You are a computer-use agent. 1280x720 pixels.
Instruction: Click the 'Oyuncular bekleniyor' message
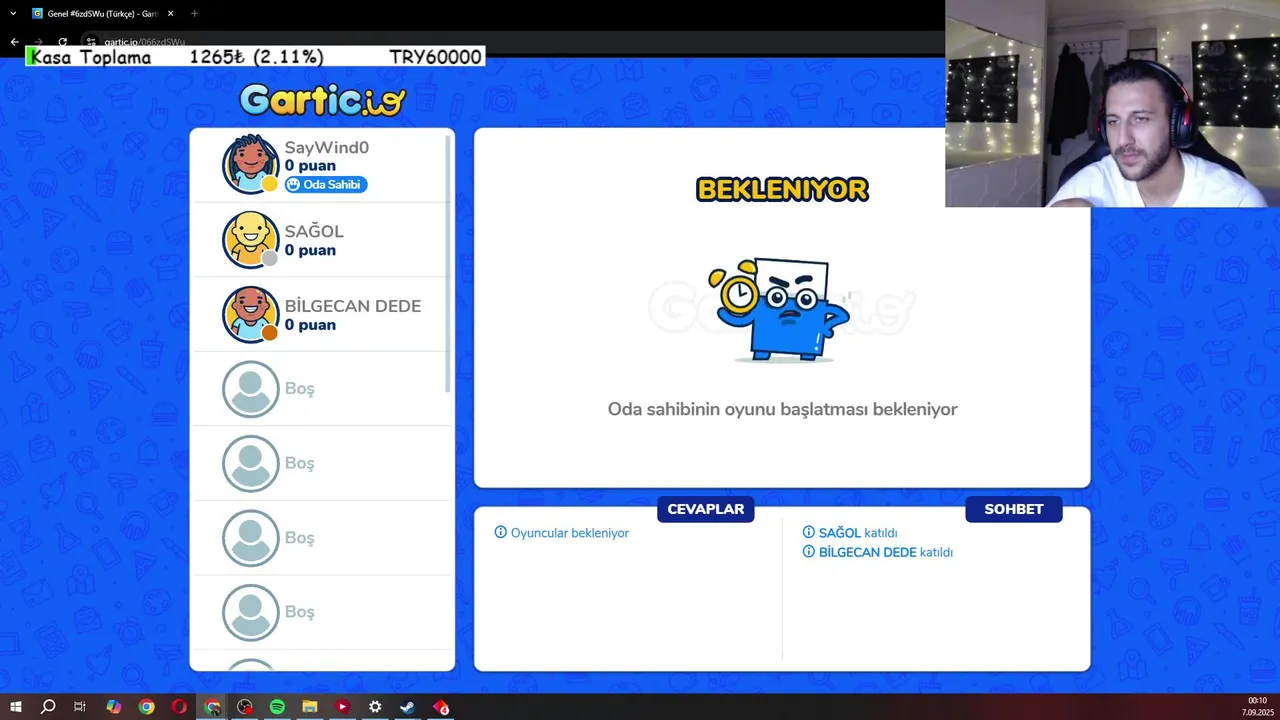click(570, 533)
